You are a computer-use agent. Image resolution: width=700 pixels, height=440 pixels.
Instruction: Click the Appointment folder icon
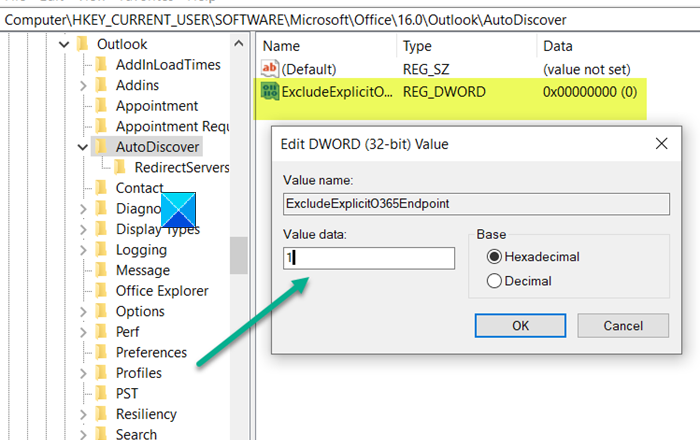(x=102, y=105)
